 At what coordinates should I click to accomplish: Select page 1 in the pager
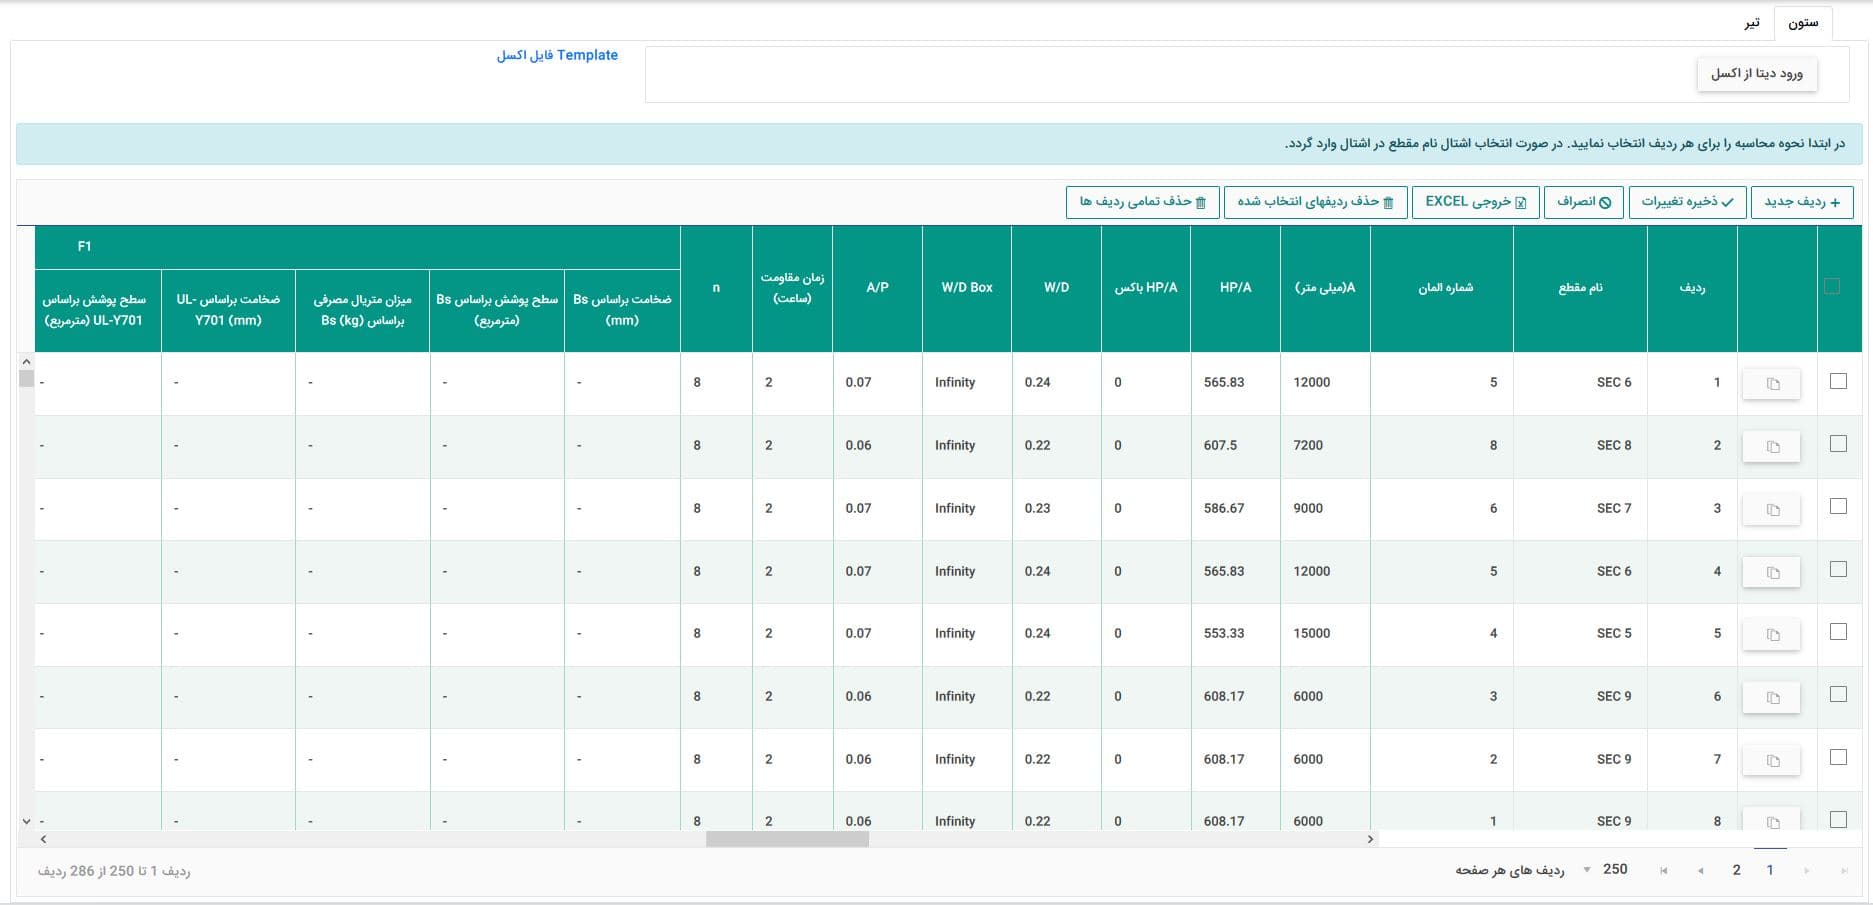tap(1770, 871)
